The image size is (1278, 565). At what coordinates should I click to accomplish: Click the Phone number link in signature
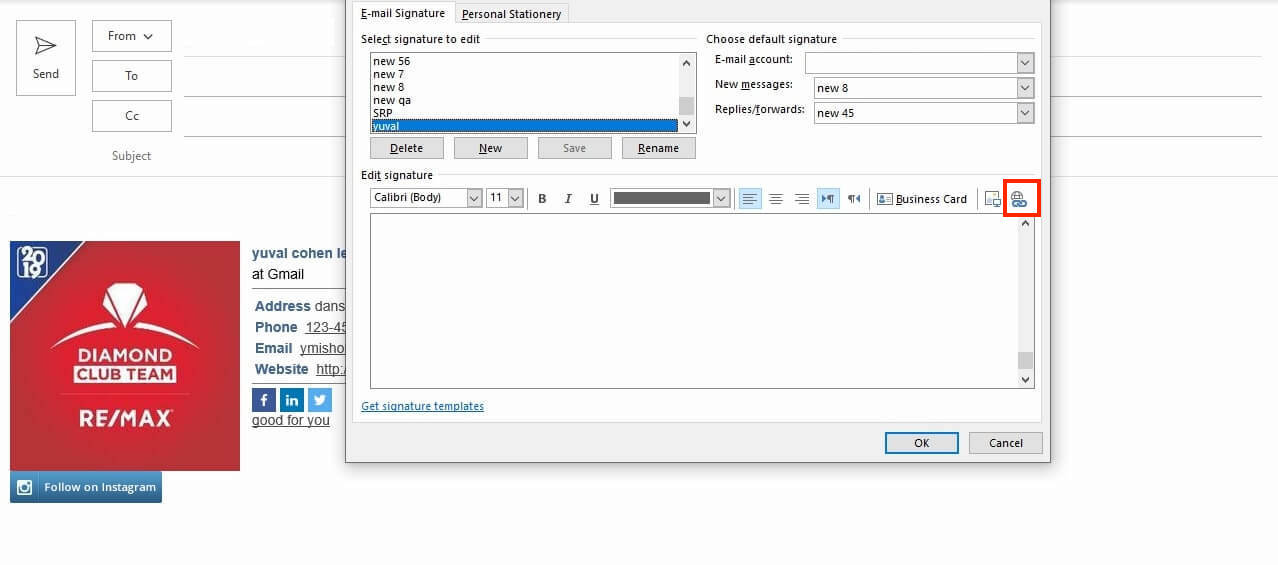pyautogui.click(x=325, y=327)
